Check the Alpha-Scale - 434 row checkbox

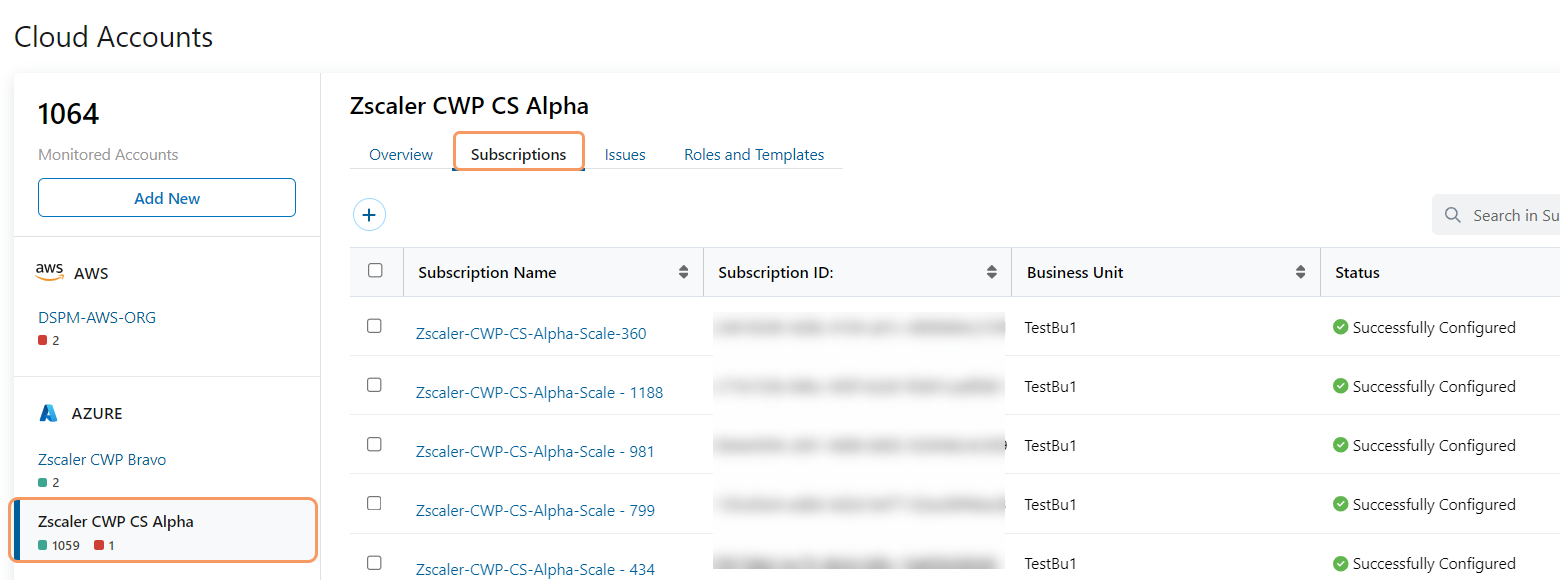click(374, 562)
